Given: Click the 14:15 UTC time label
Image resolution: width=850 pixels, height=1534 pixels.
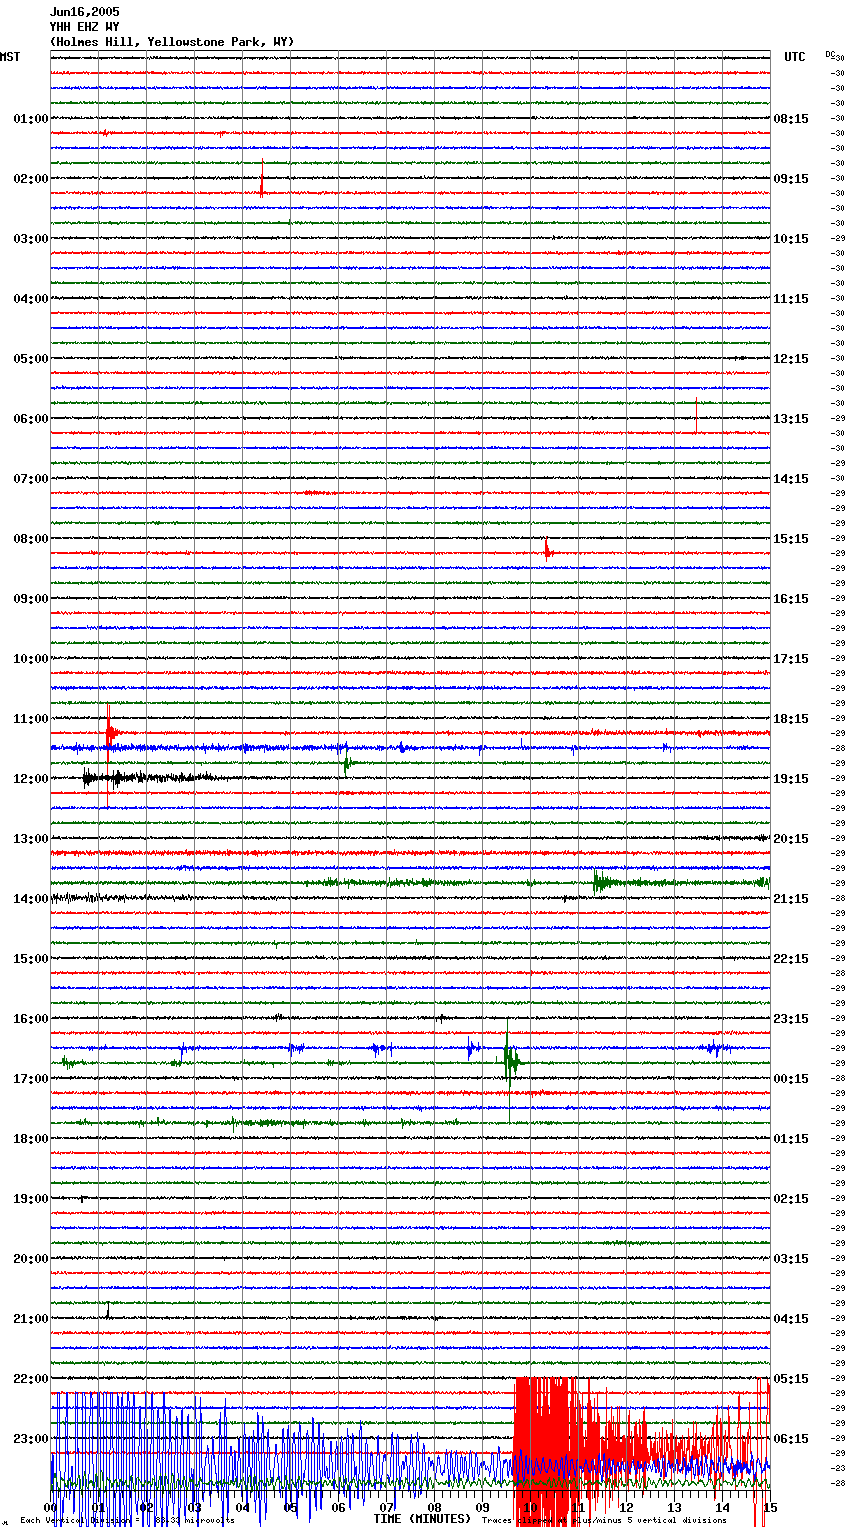Looking at the screenshot, I should pos(791,479).
